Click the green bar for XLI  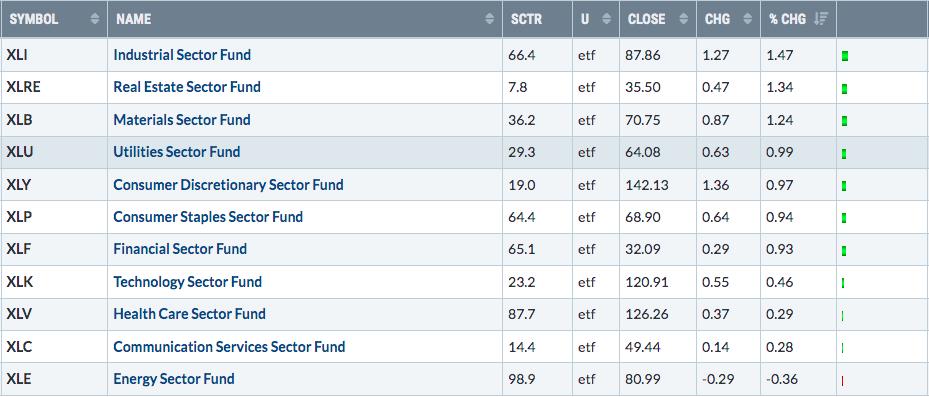tap(844, 56)
